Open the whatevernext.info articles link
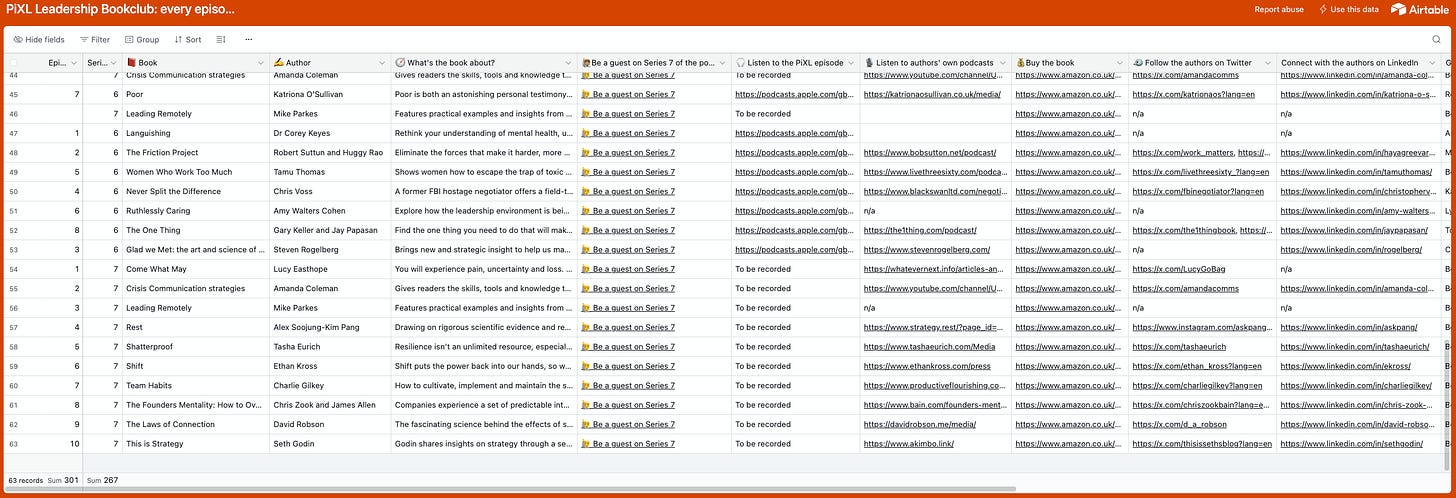The width and height of the screenshot is (1456, 498). point(934,269)
